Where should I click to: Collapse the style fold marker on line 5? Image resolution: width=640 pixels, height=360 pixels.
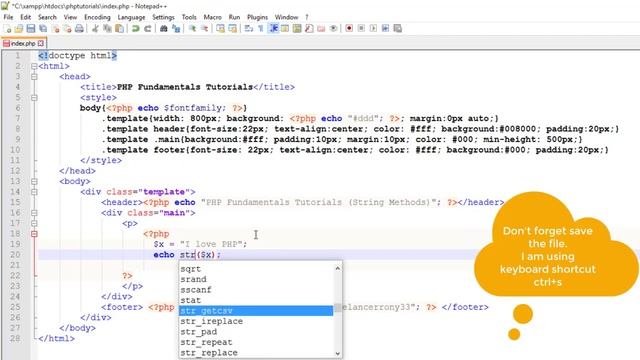coord(34,98)
